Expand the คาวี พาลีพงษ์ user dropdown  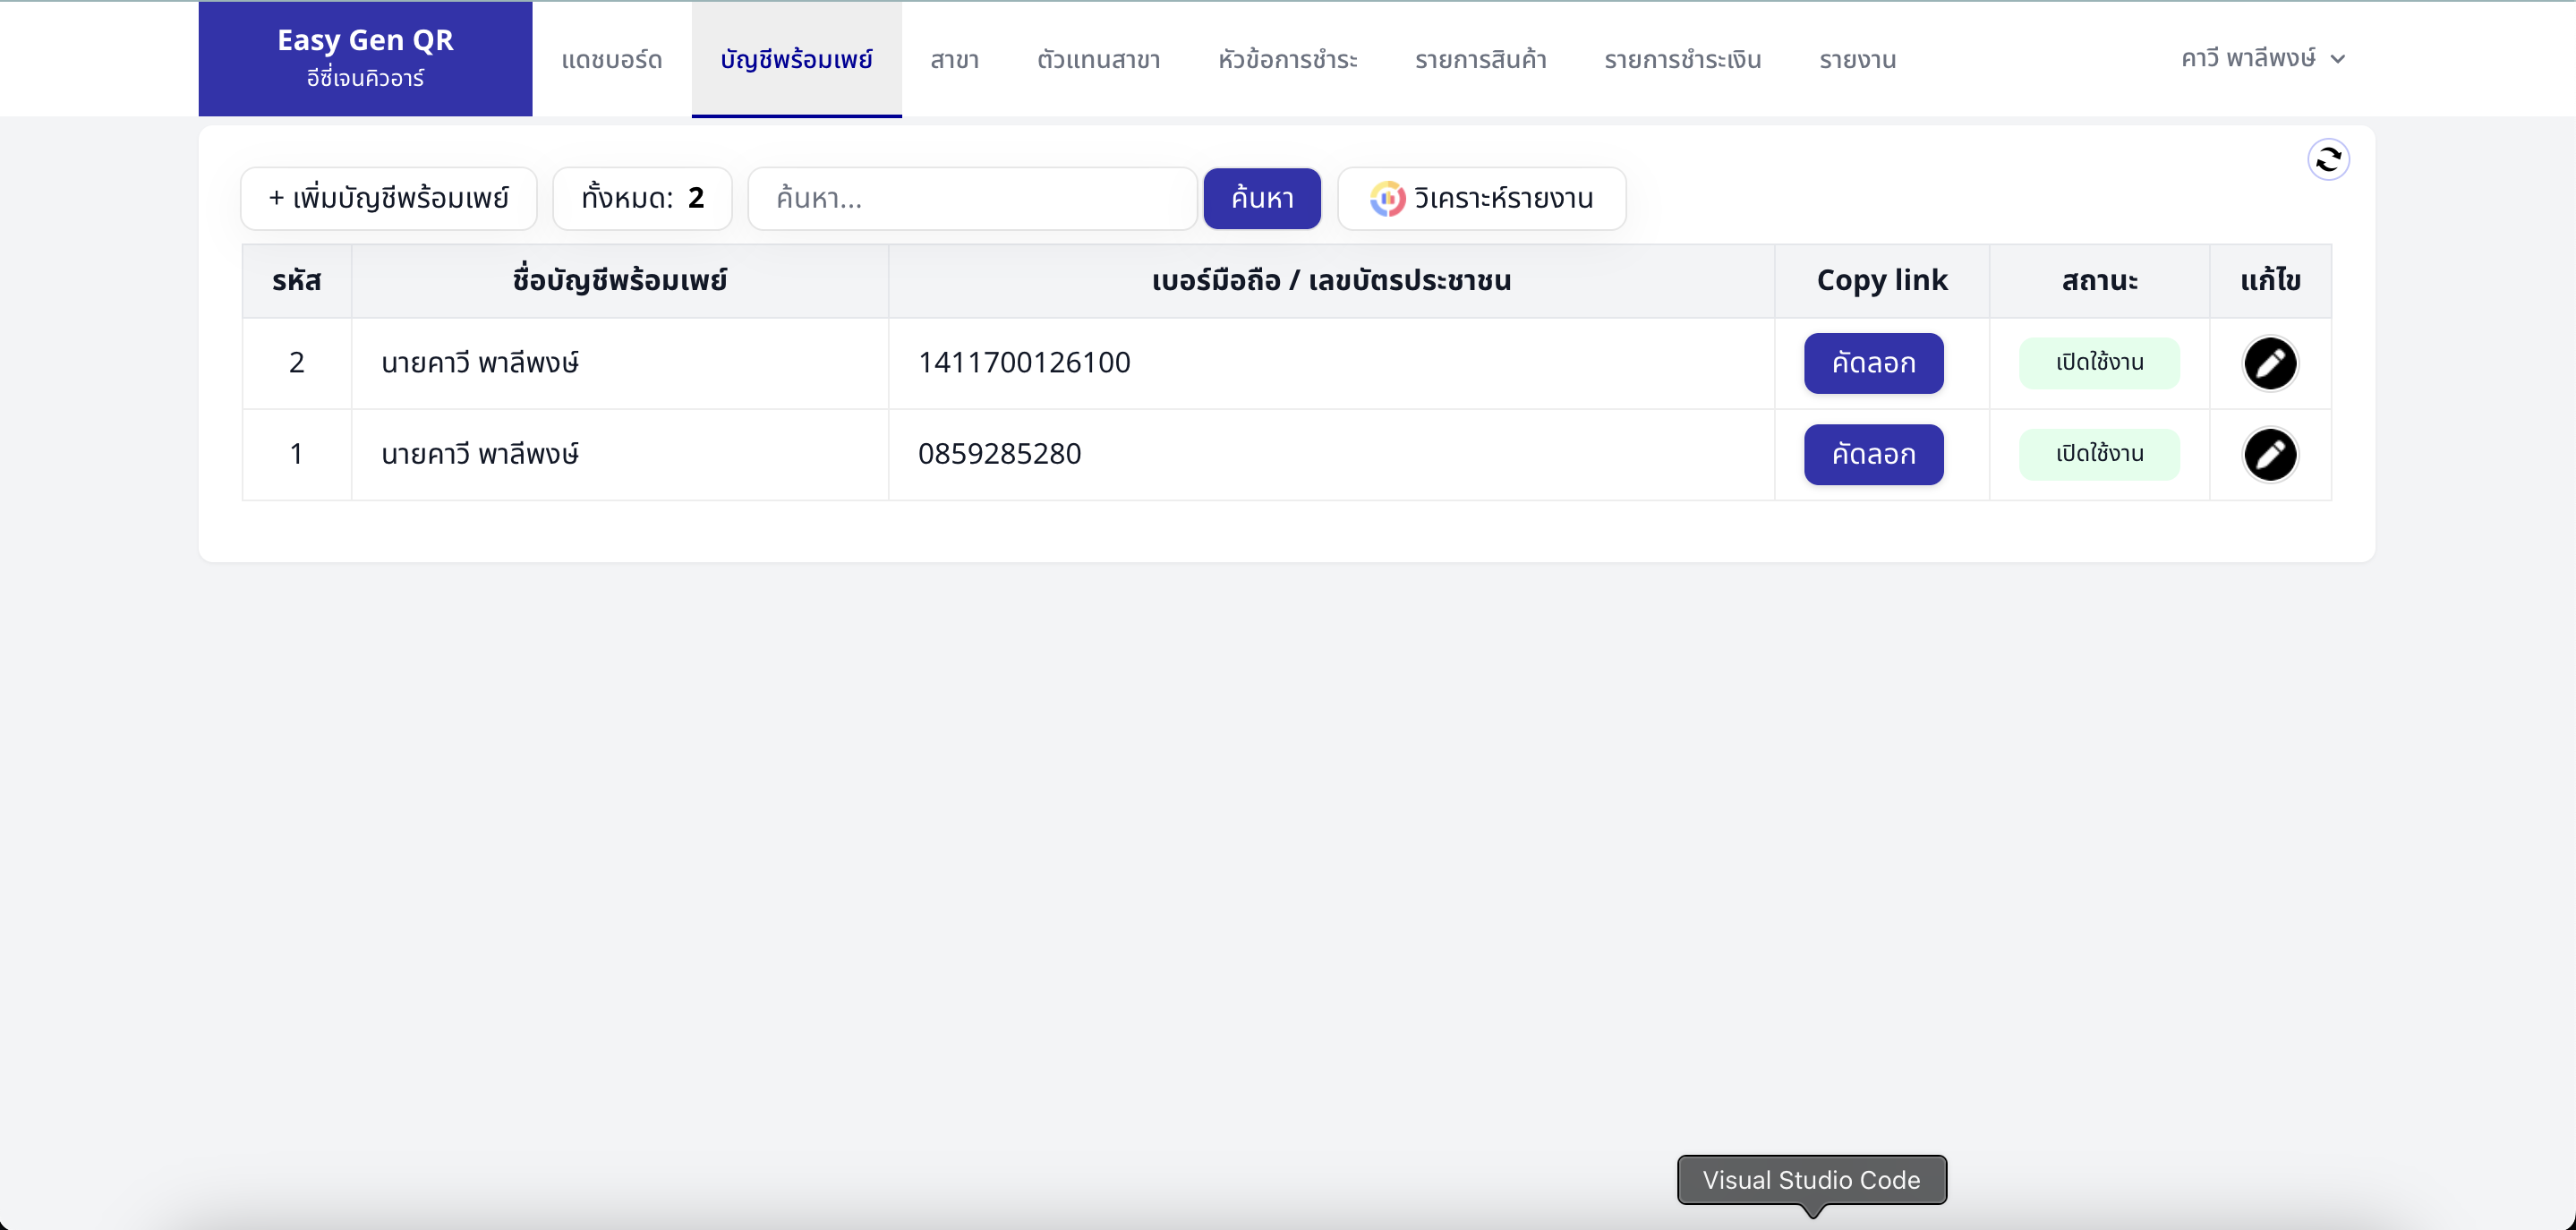coord(2262,59)
